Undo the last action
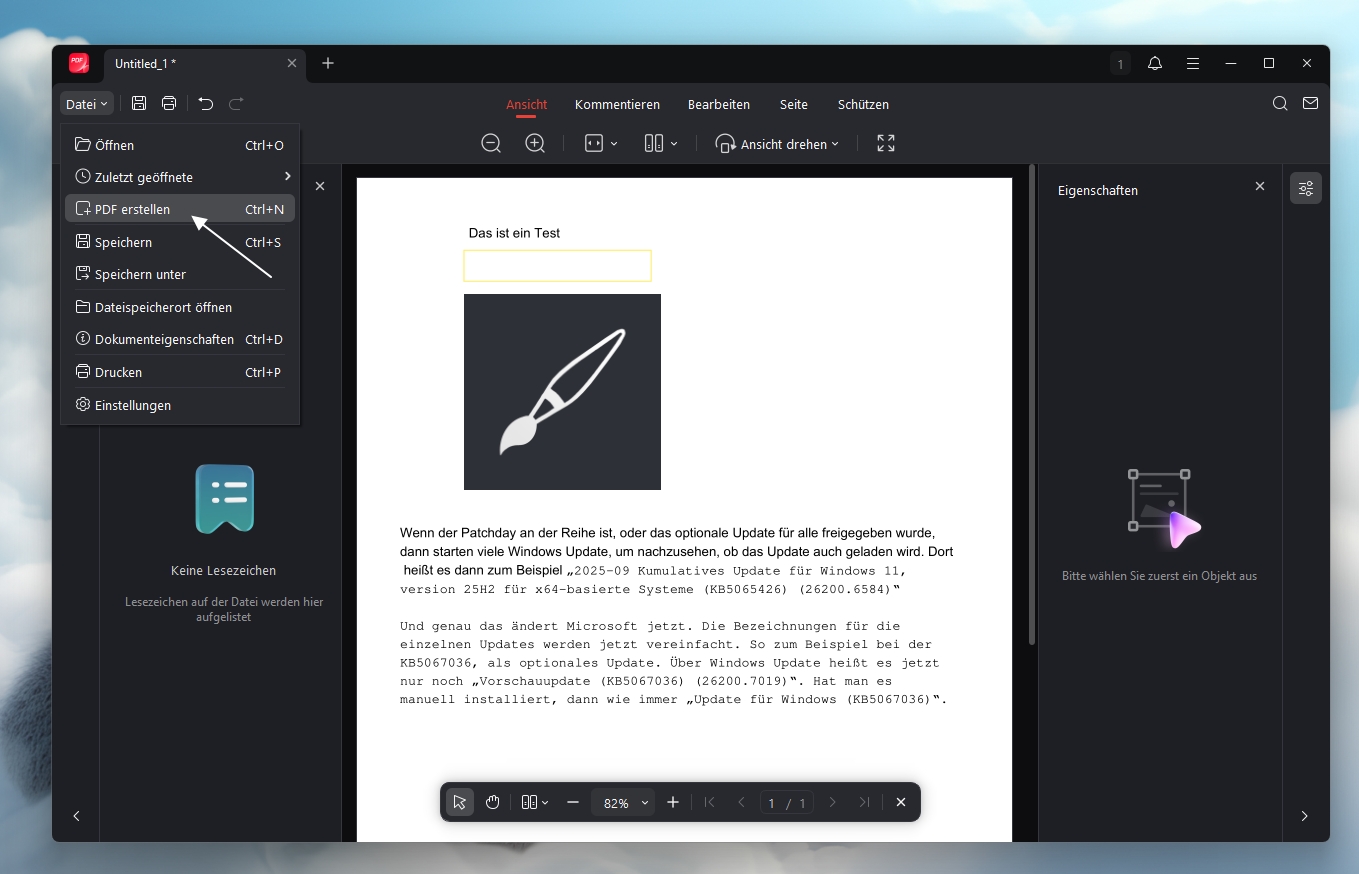The height and width of the screenshot is (874, 1359). 205,104
